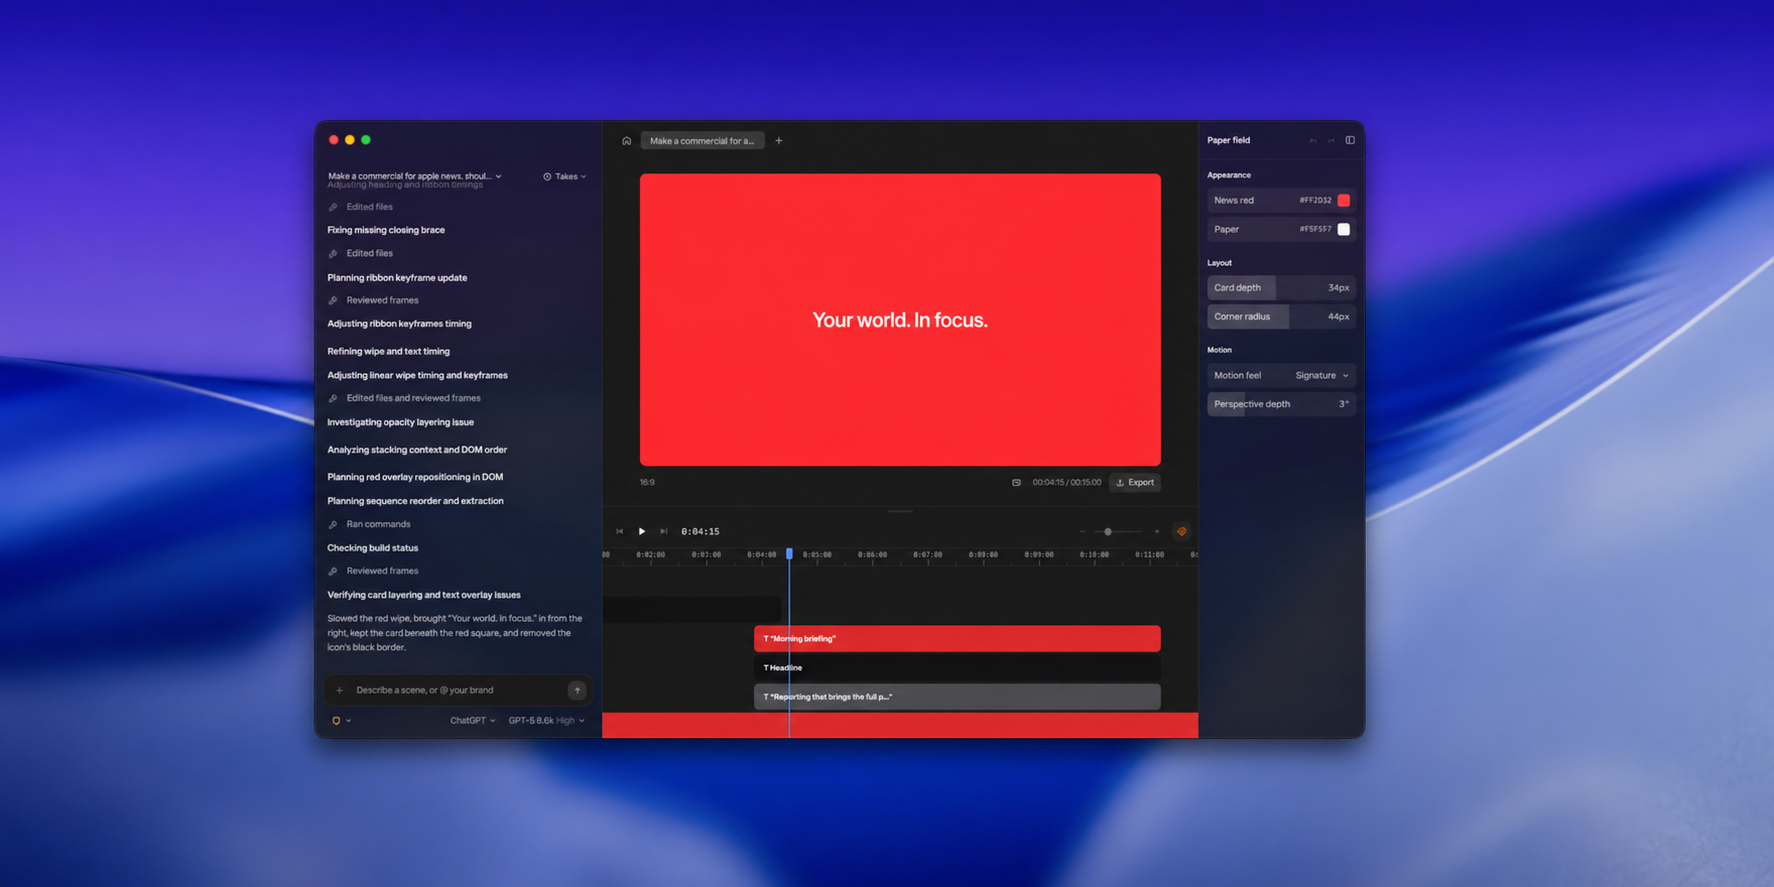Undo using the left arrow in Paper field header
The height and width of the screenshot is (887, 1774).
1313,141
